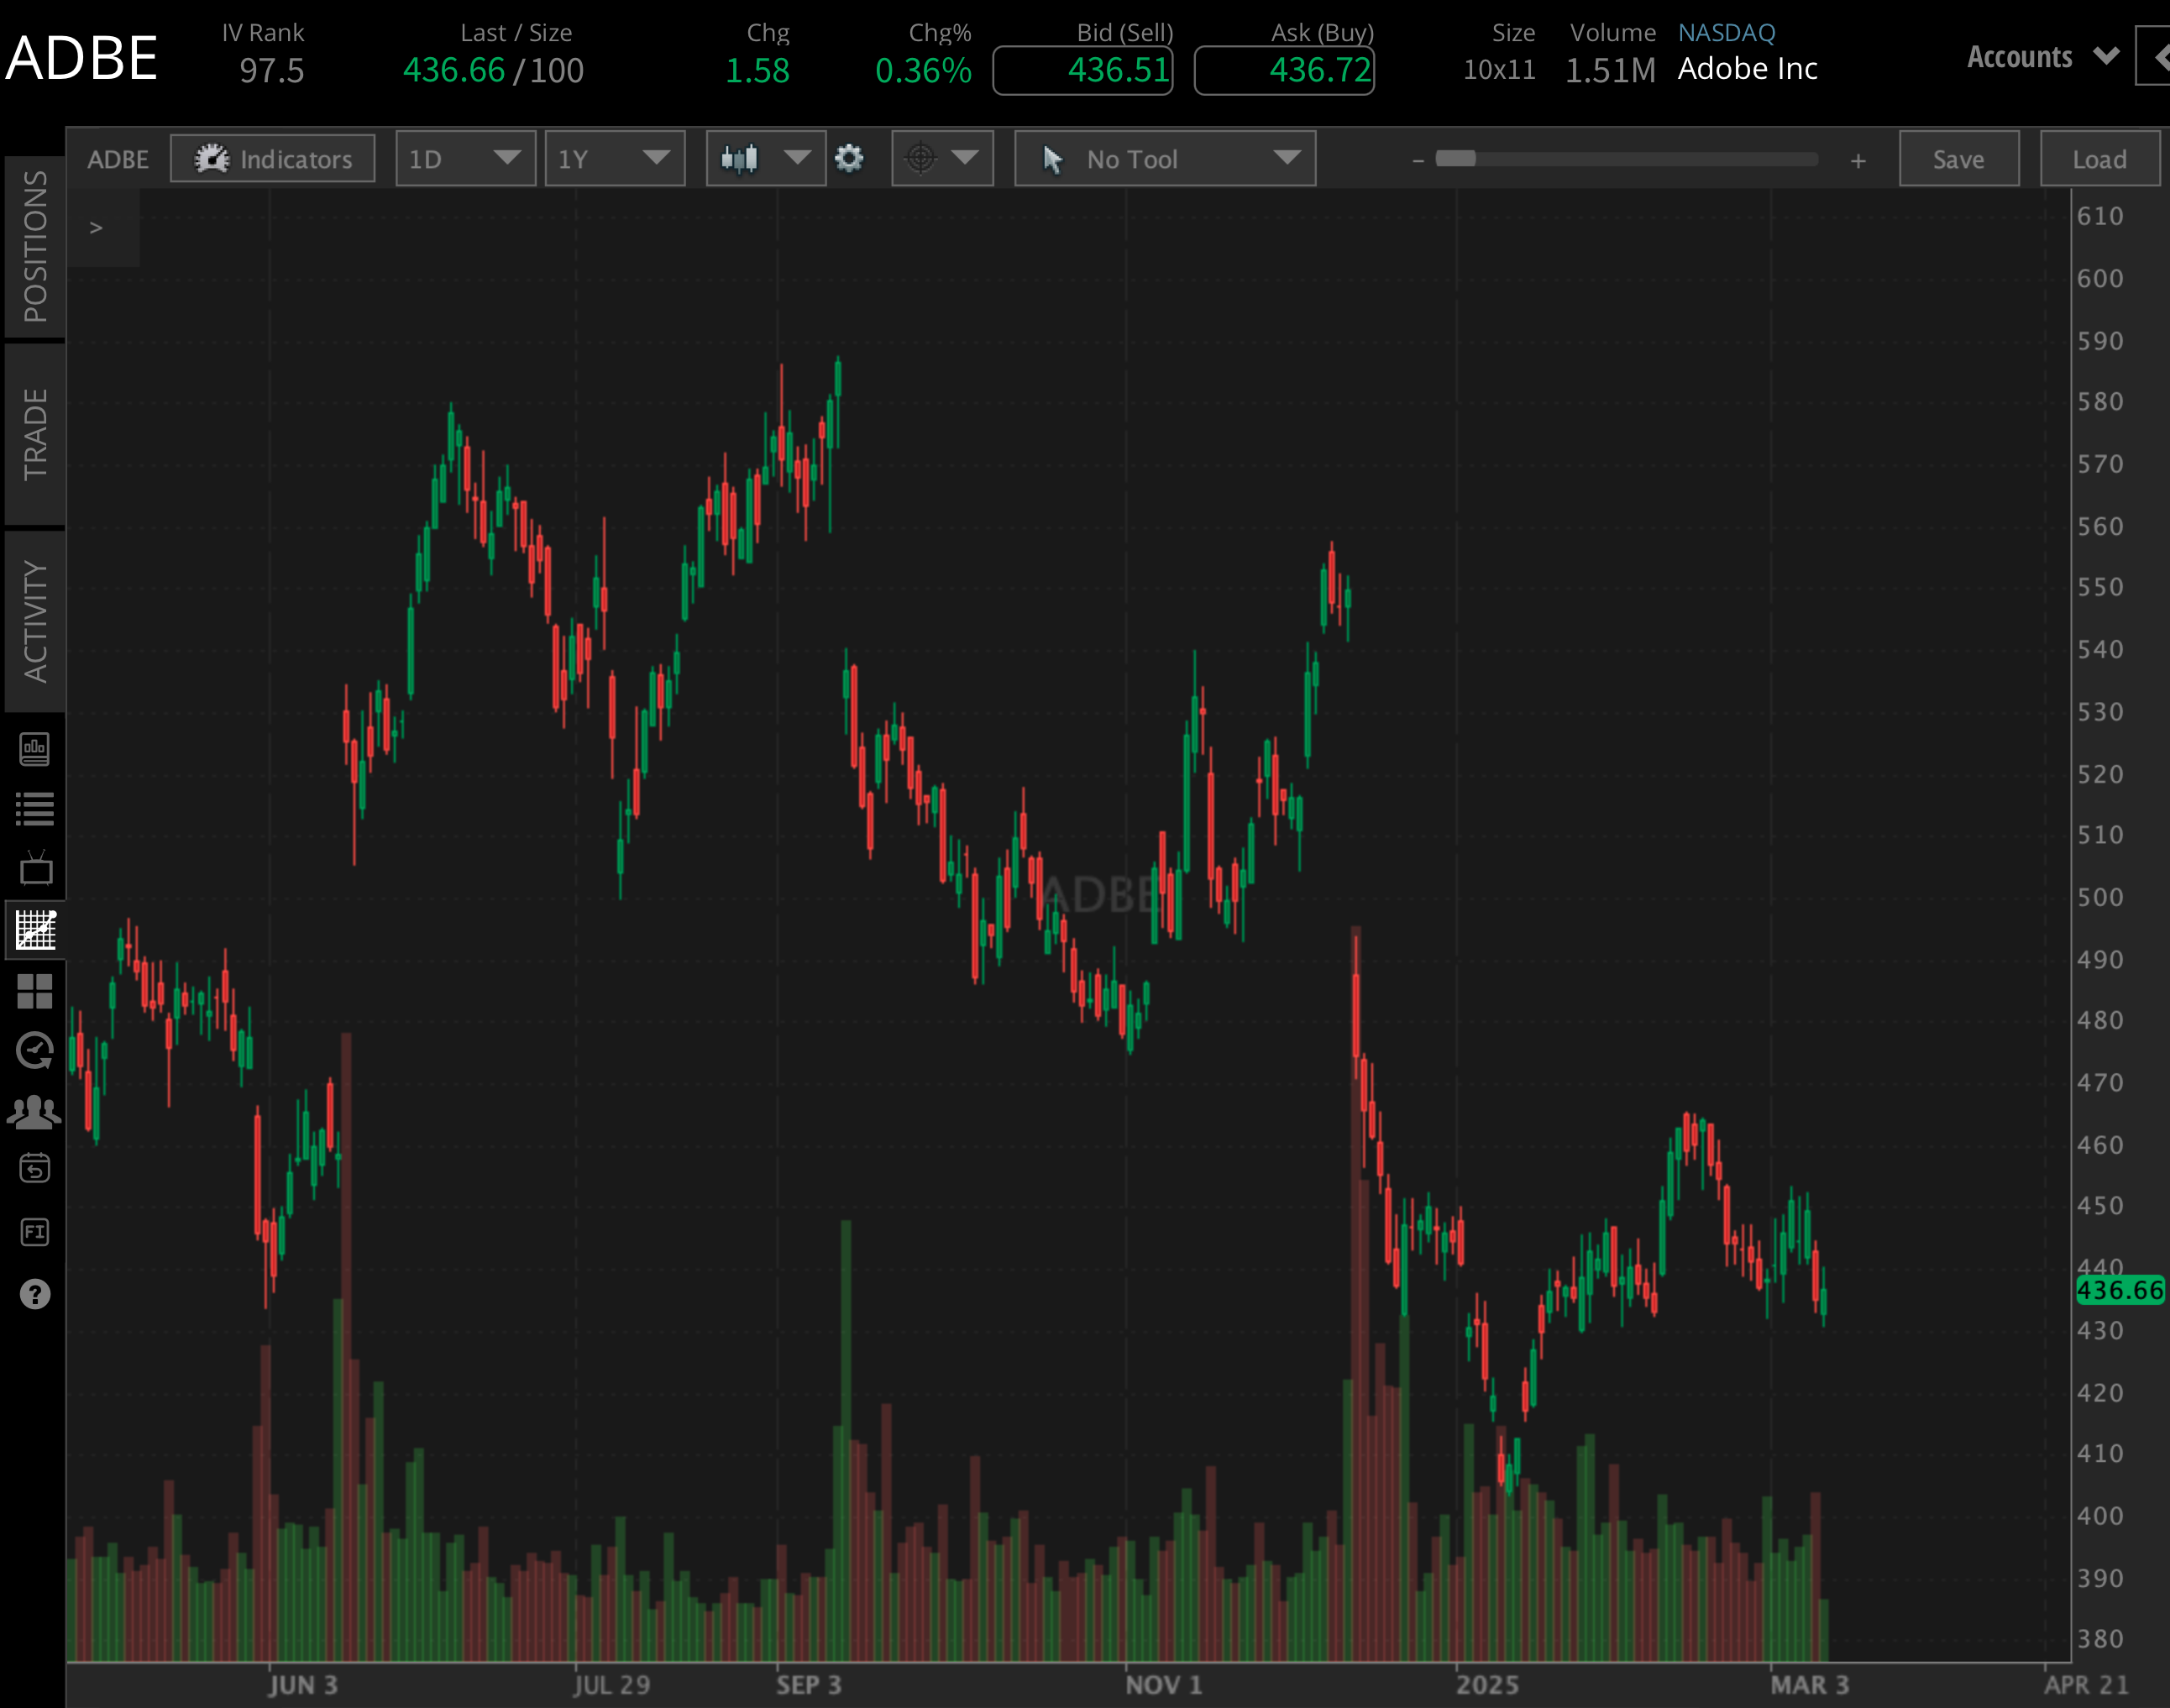
Task: Click the Bid 436.51 sell field
Action: pos(1083,70)
